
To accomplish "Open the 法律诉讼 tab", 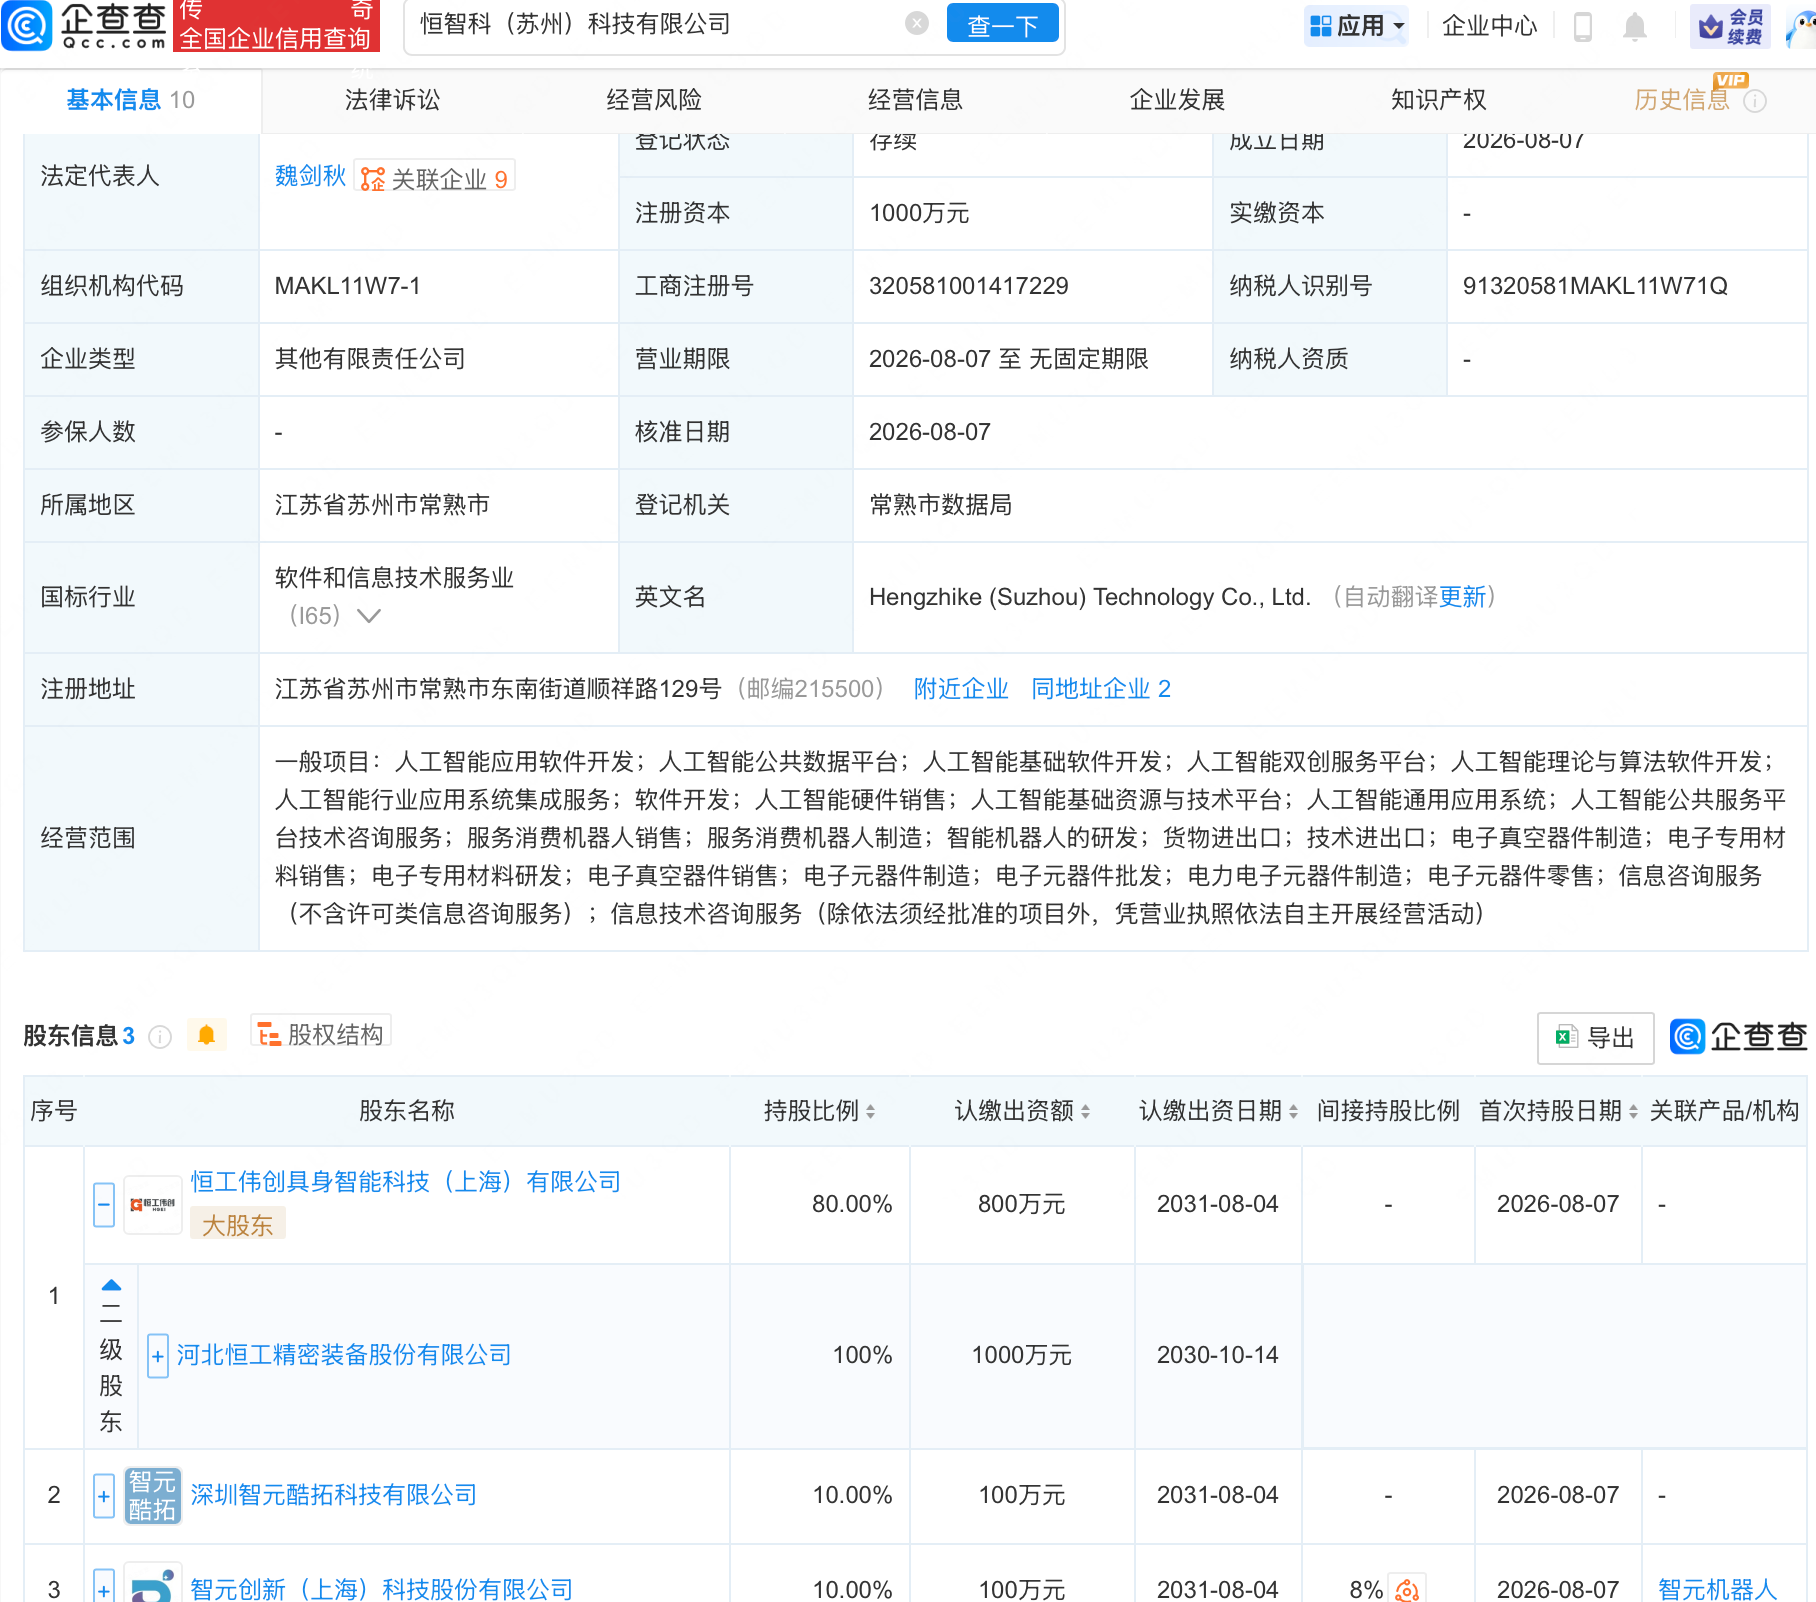I will pyautogui.click(x=392, y=100).
